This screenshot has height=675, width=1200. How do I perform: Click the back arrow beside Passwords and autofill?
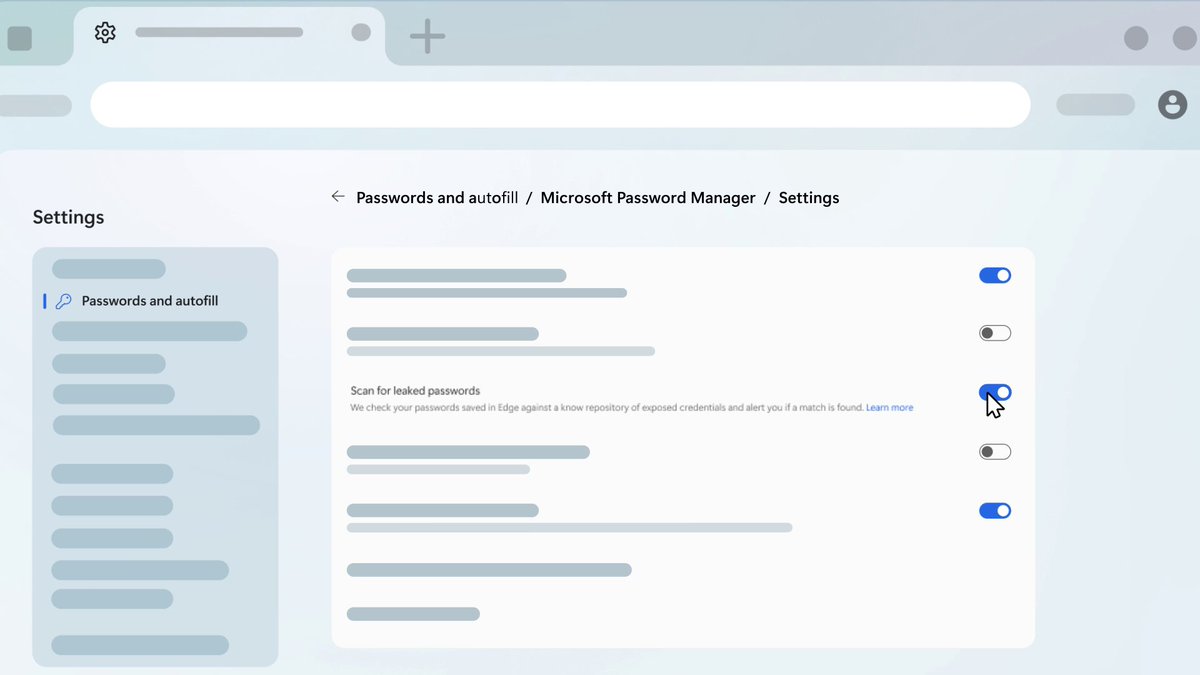pos(338,197)
